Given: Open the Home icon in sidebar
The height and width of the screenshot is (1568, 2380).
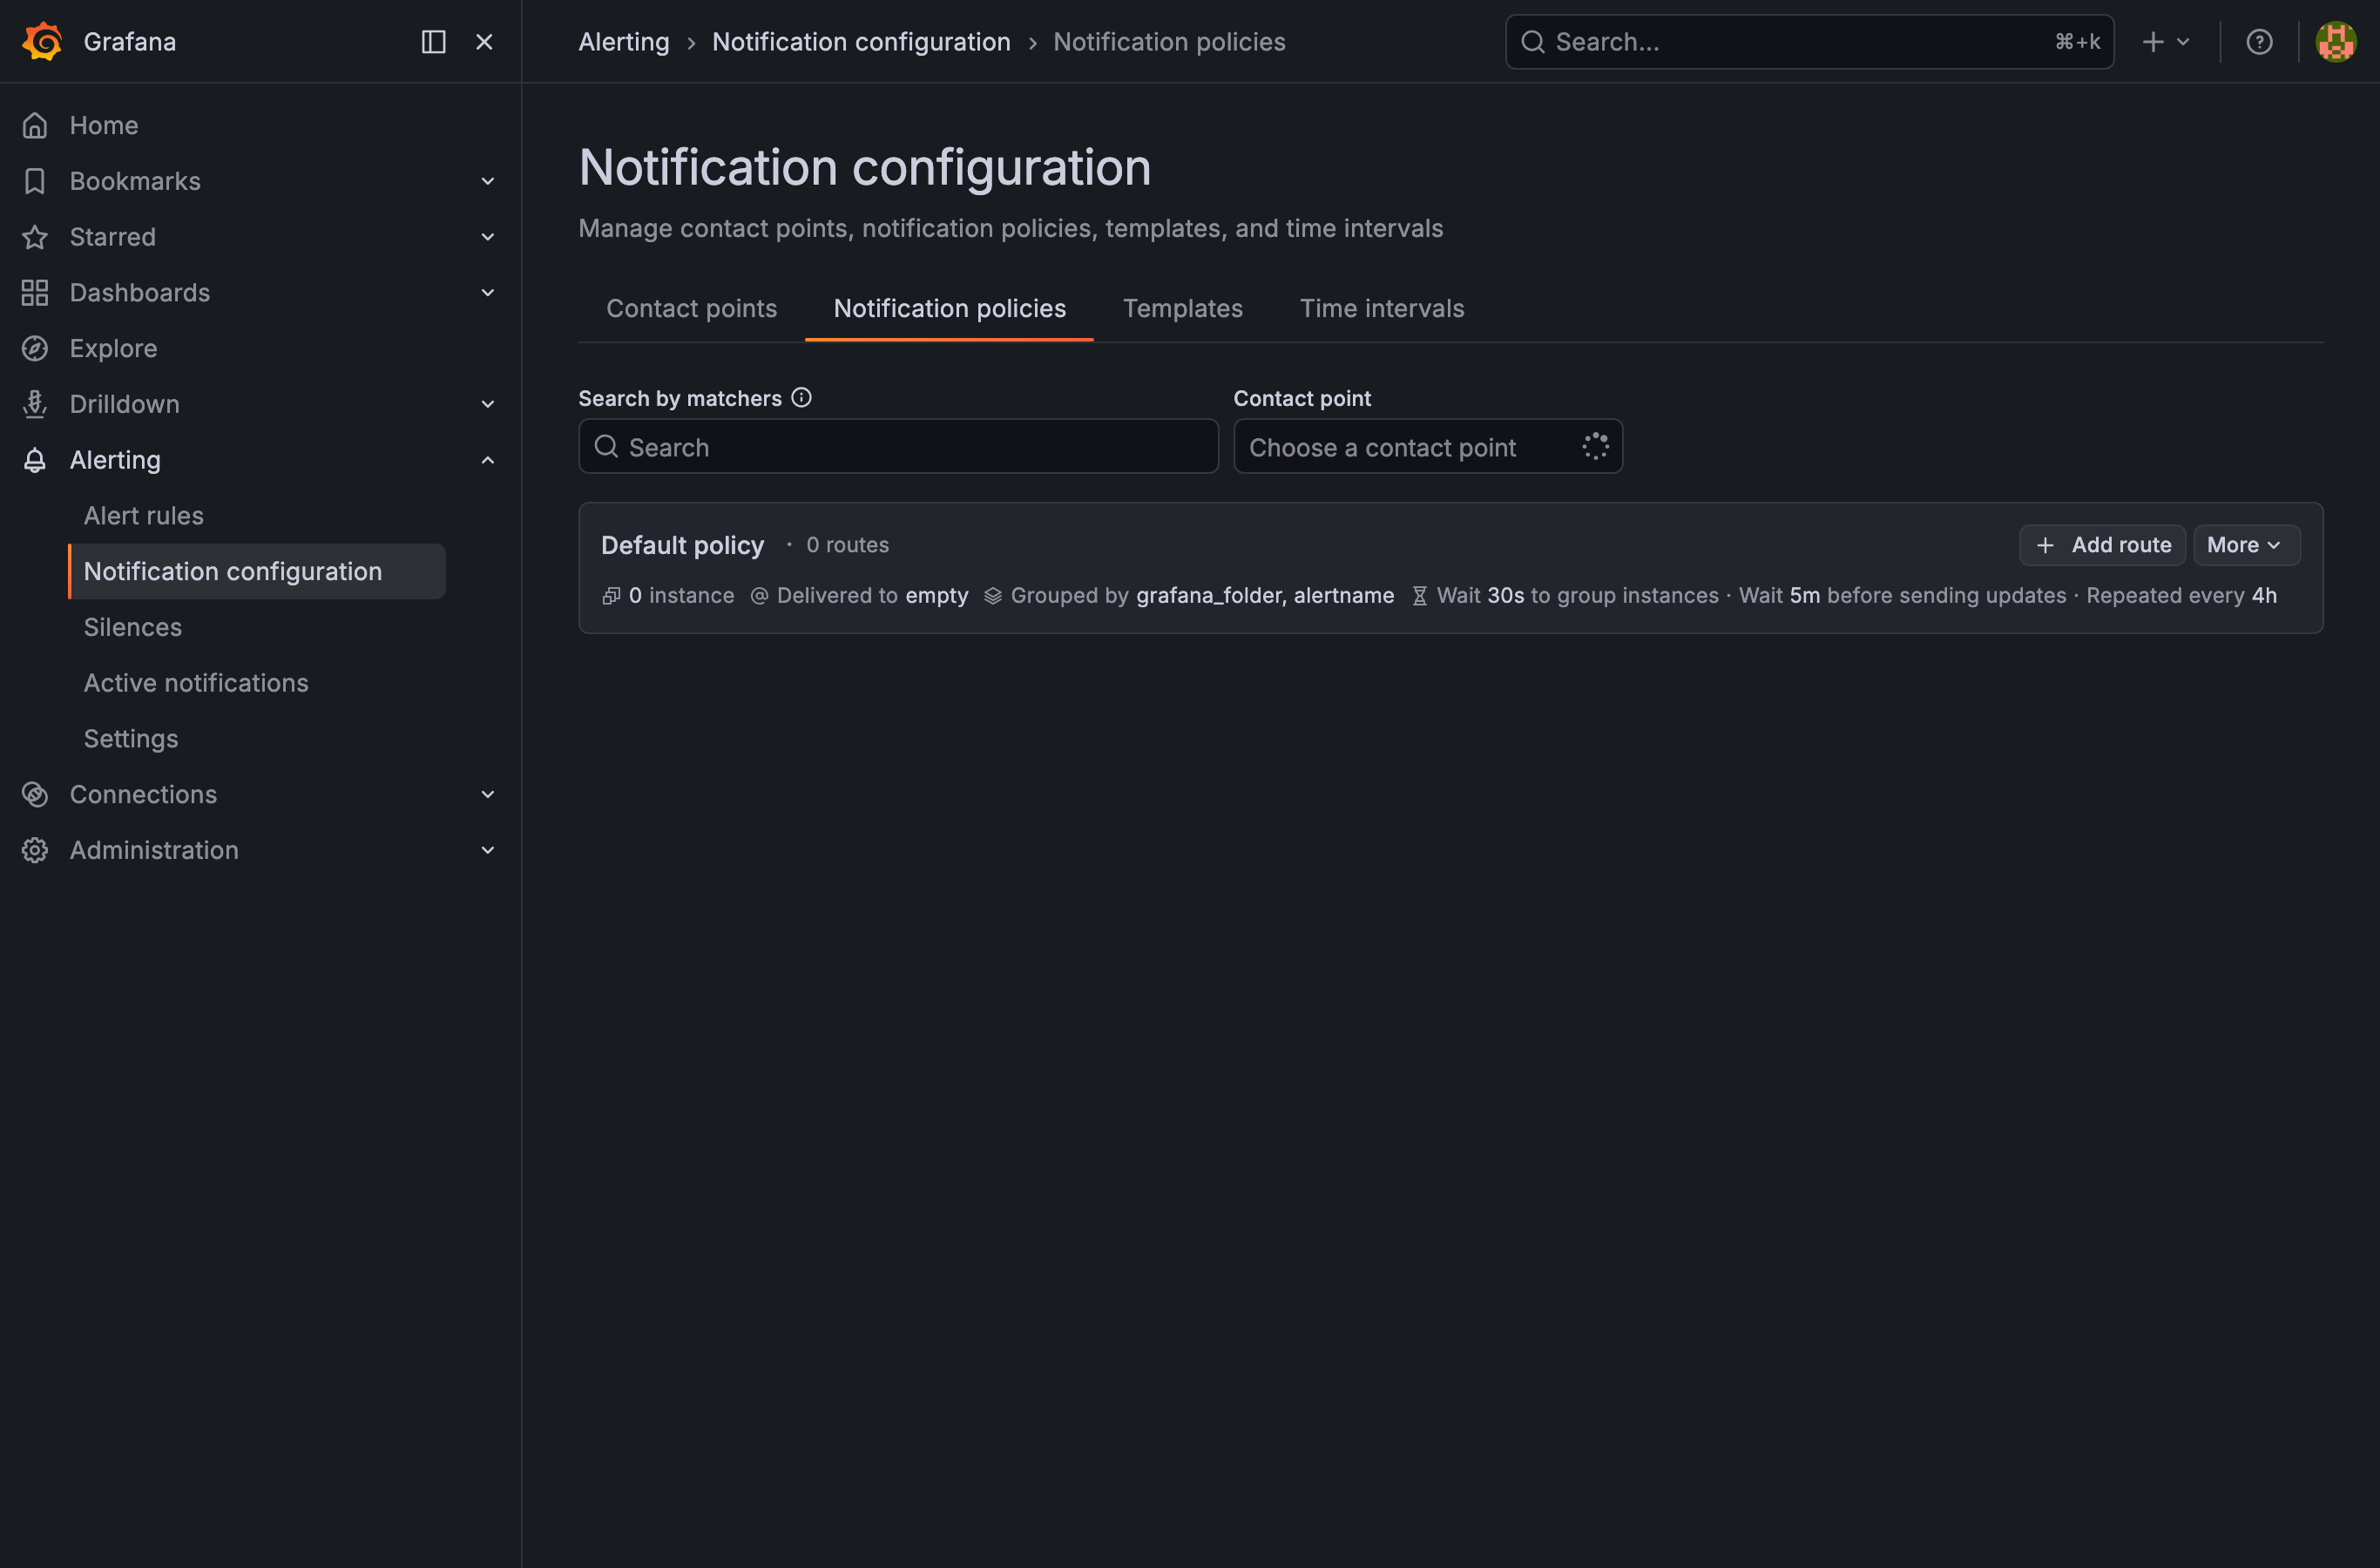Looking at the screenshot, I should pyautogui.click(x=35, y=125).
